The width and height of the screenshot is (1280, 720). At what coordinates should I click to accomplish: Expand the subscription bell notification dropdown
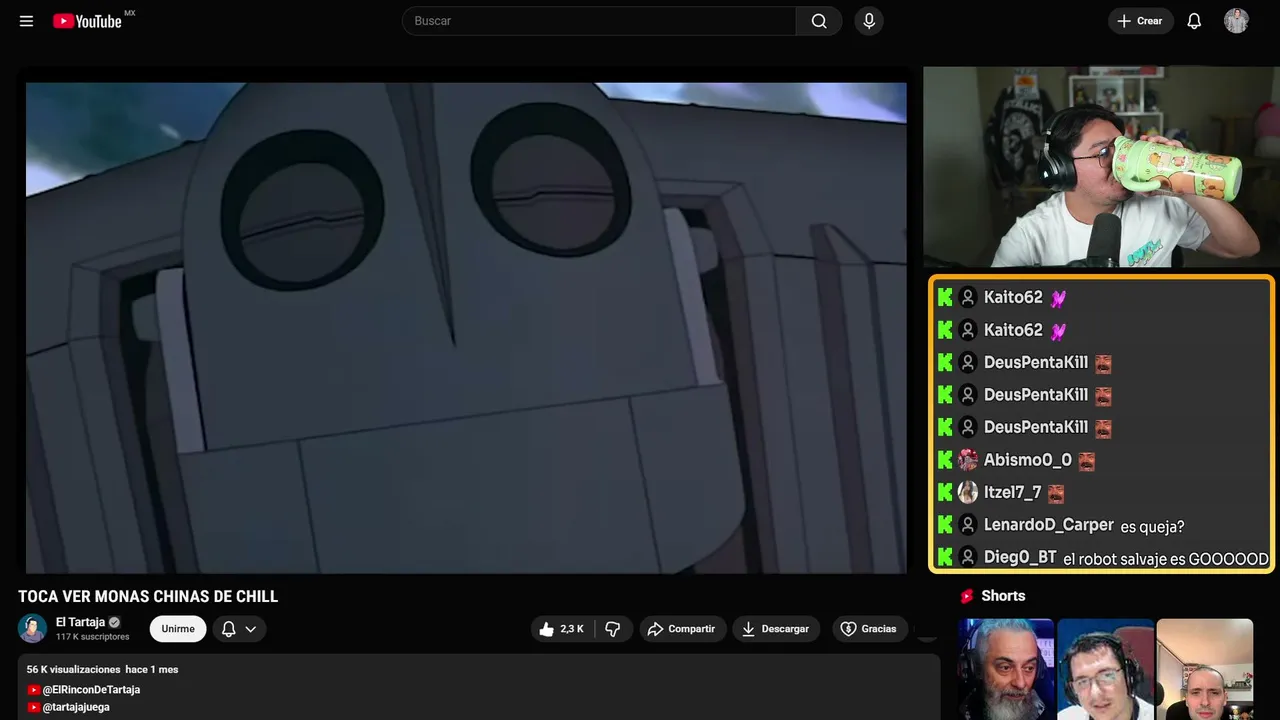pyautogui.click(x=238, y=629)
